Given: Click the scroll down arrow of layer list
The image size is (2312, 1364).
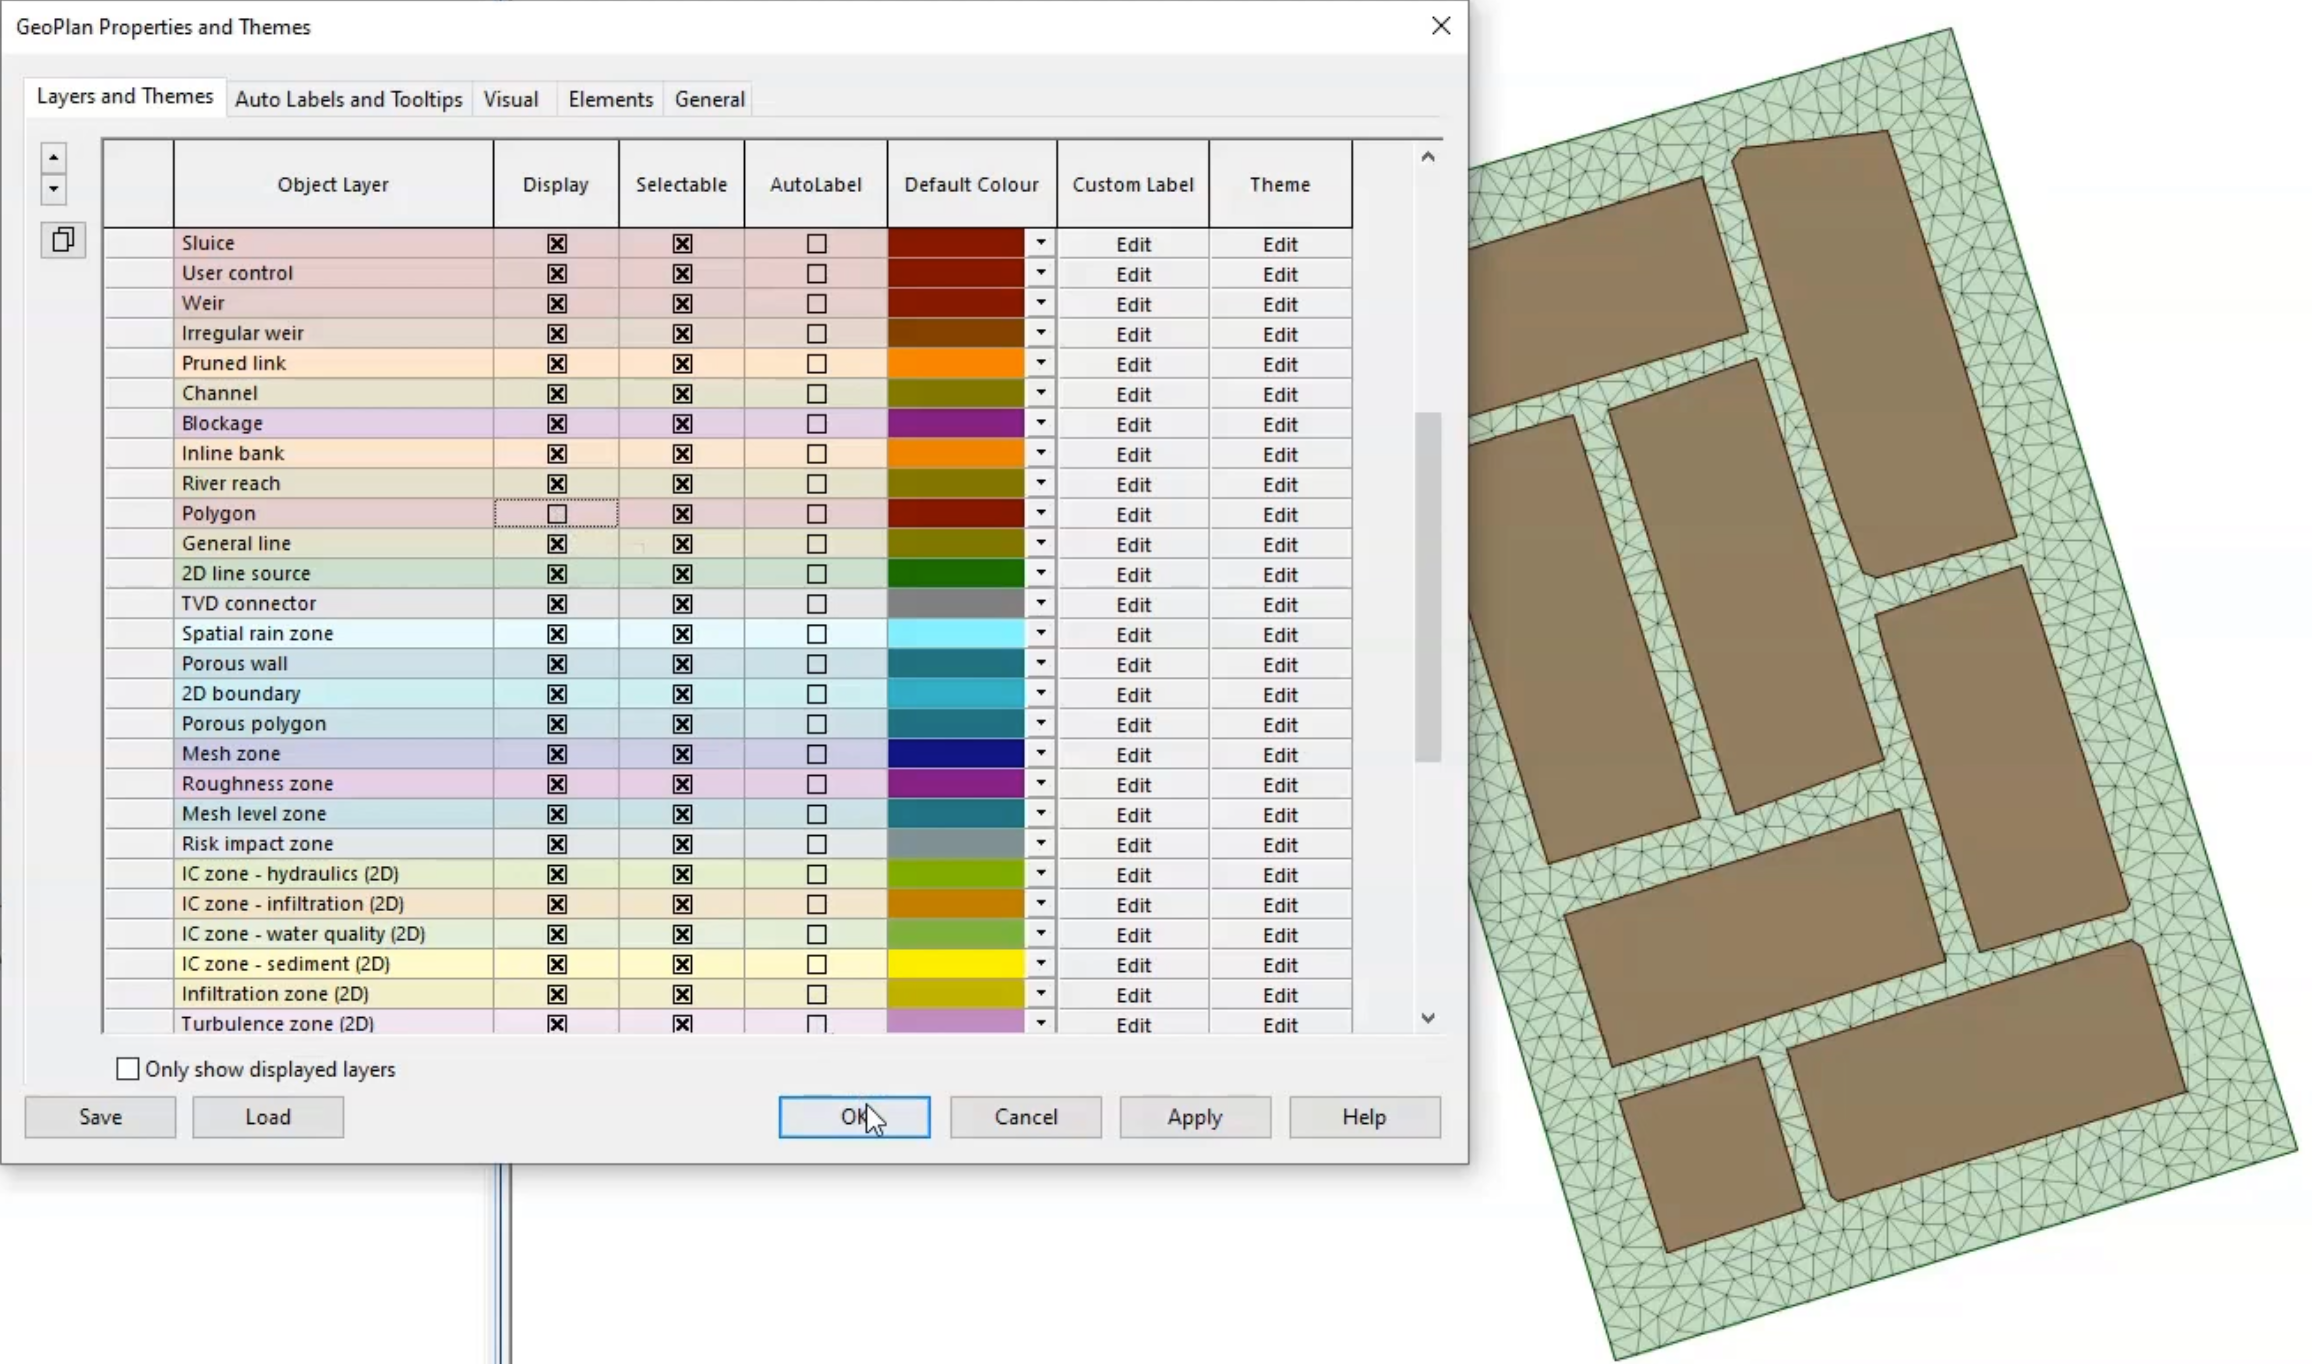Looking at the screenshot, I should [x=1428, y=1018].
